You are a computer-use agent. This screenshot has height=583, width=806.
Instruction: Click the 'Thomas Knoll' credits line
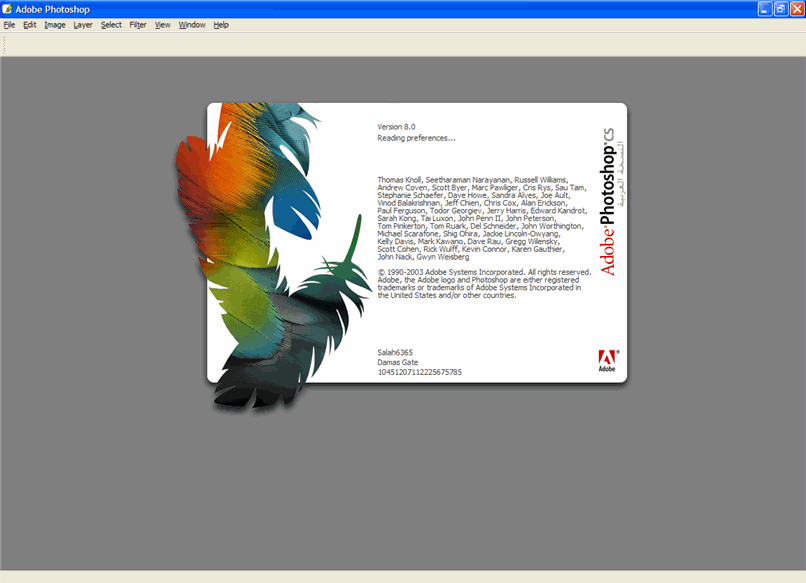pos(472,179)
